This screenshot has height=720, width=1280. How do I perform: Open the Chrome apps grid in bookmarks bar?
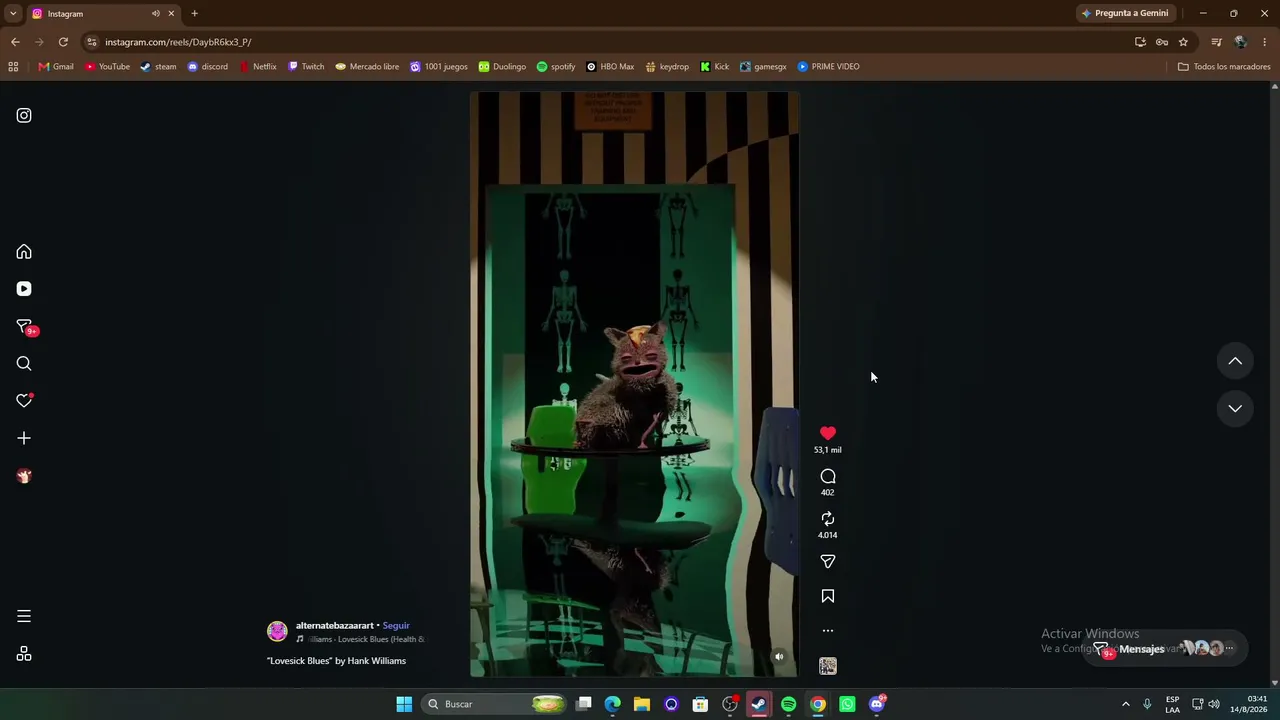coord(13,67)
